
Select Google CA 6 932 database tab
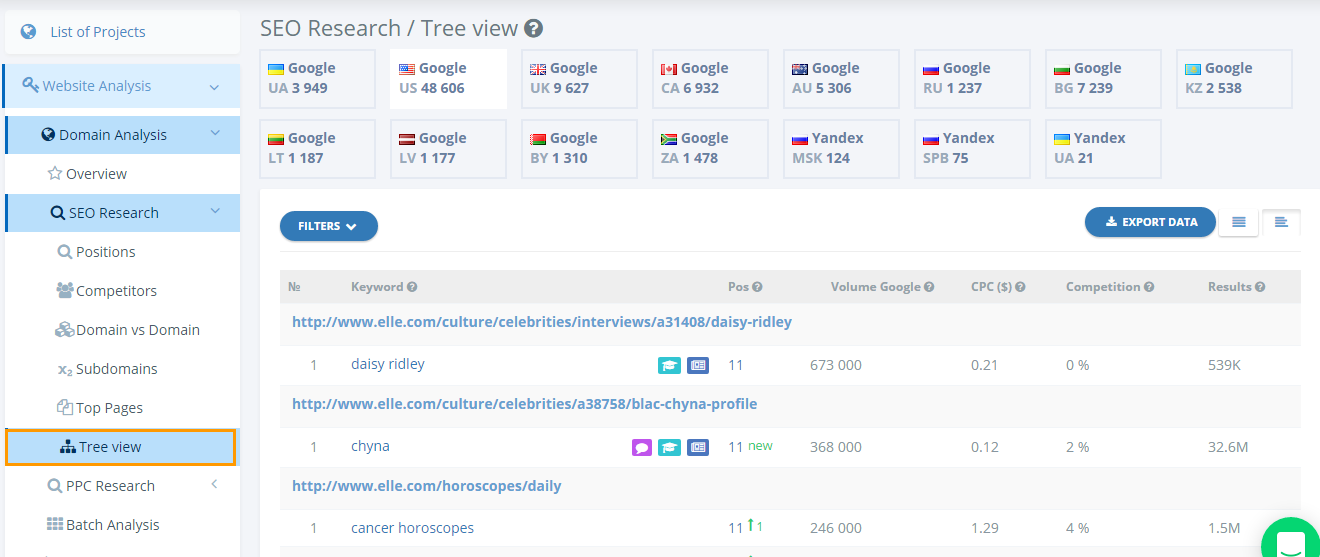[710, 79]
